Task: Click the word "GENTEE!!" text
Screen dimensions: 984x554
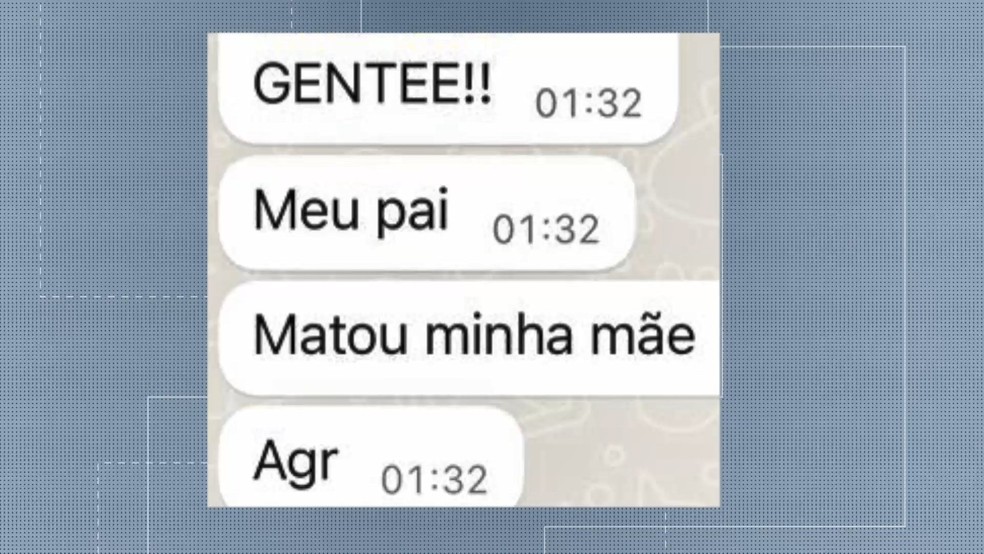Action: (372, 83)
